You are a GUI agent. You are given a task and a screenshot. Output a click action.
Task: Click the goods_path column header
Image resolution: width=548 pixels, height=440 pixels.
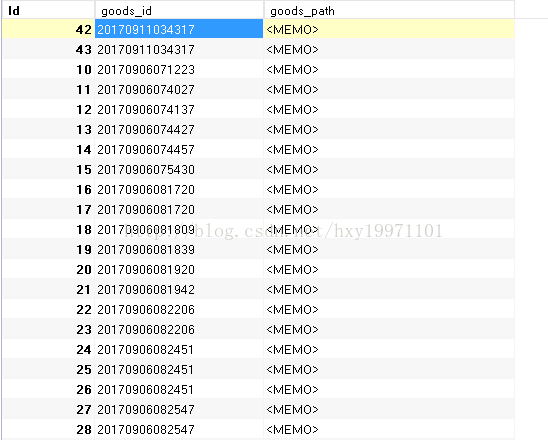click(389, 10)
